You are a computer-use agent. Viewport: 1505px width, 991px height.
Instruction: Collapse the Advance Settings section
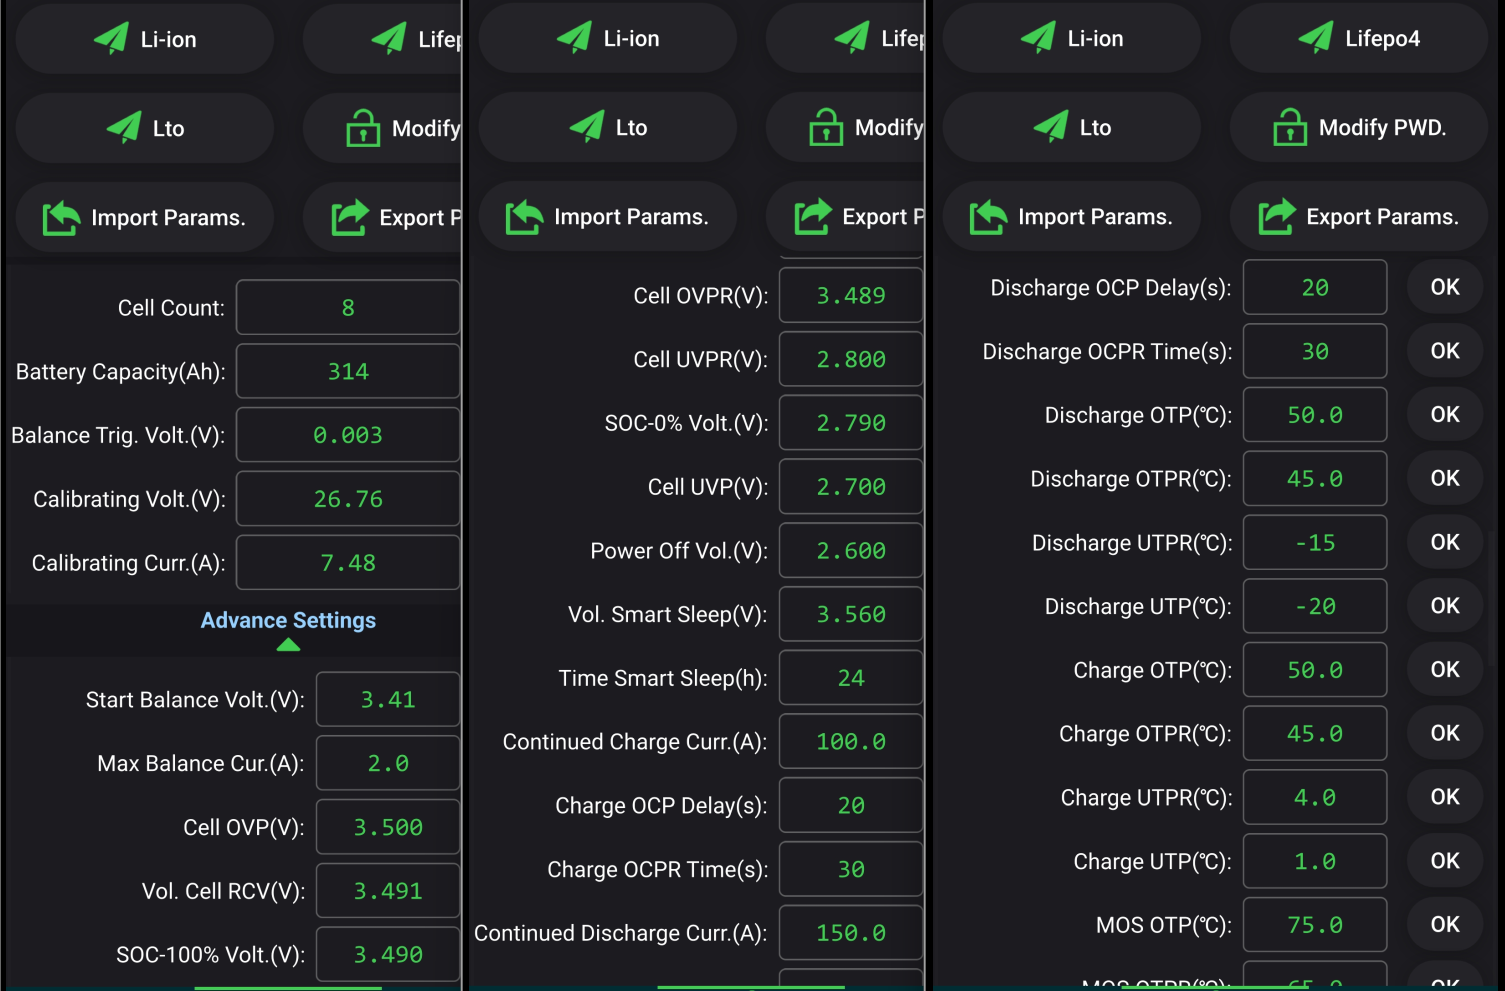pos(288,620)
